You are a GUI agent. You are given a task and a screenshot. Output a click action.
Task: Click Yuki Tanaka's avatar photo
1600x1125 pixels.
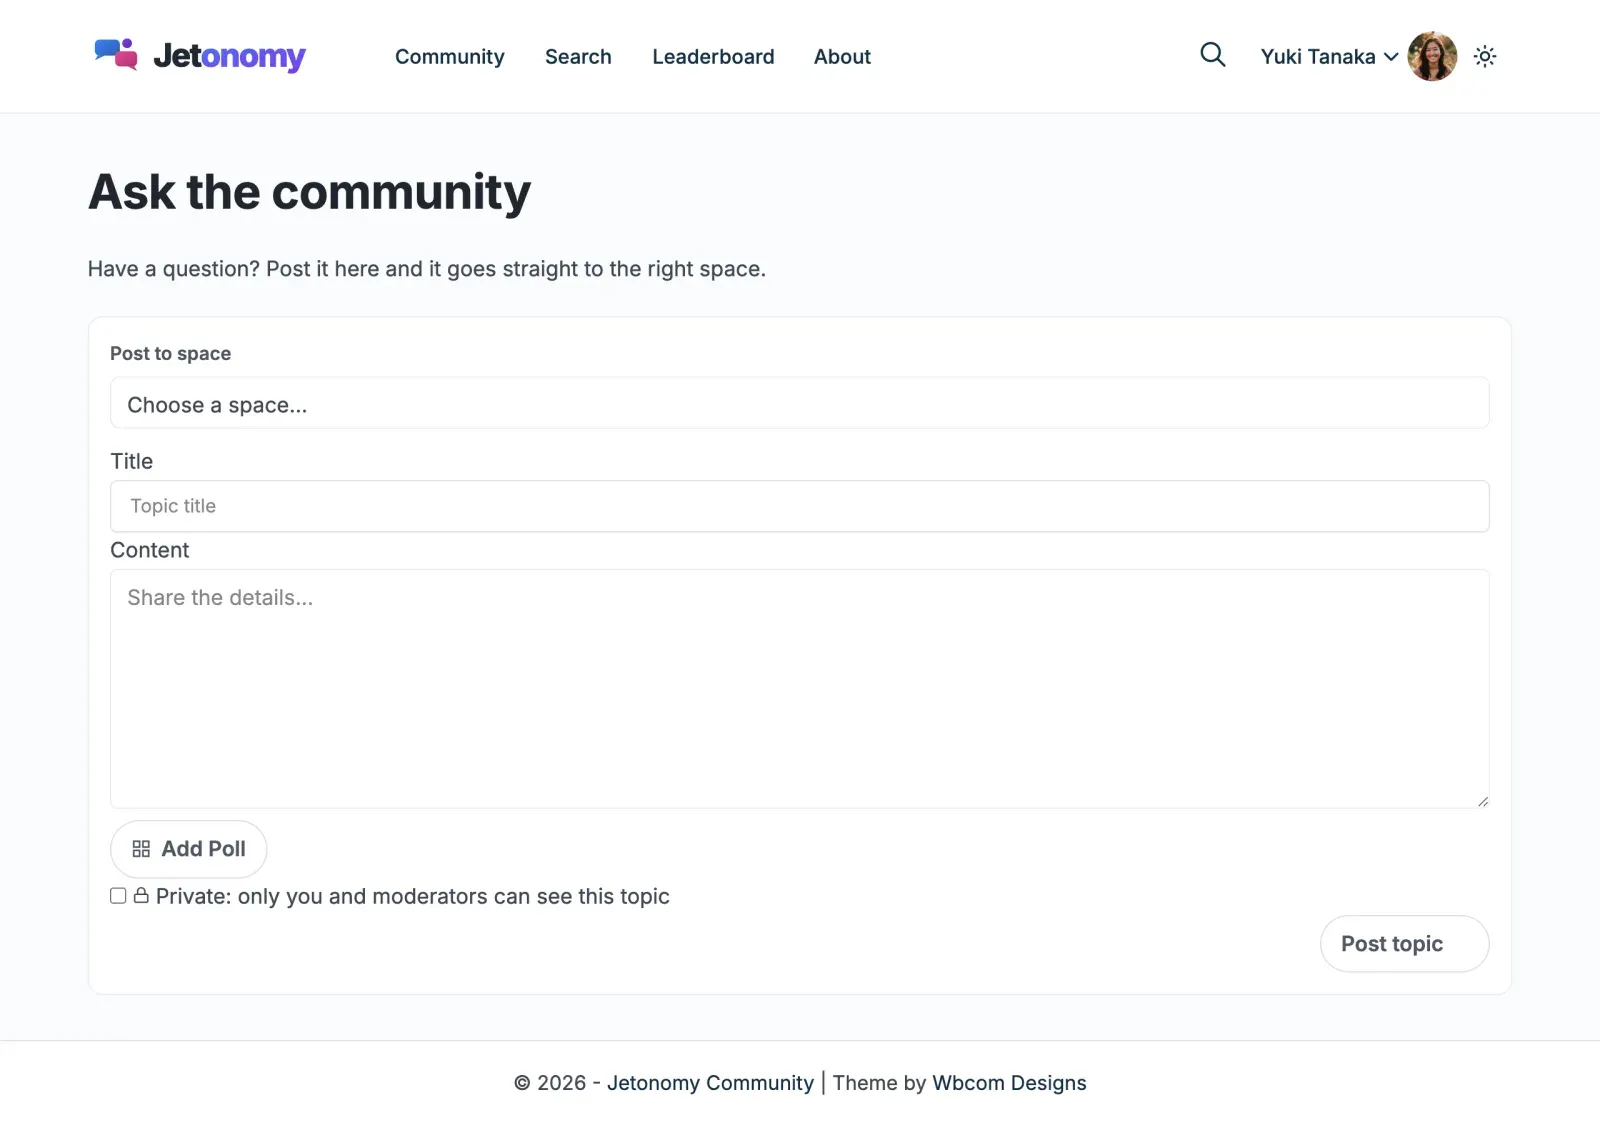coord(1432,56)
